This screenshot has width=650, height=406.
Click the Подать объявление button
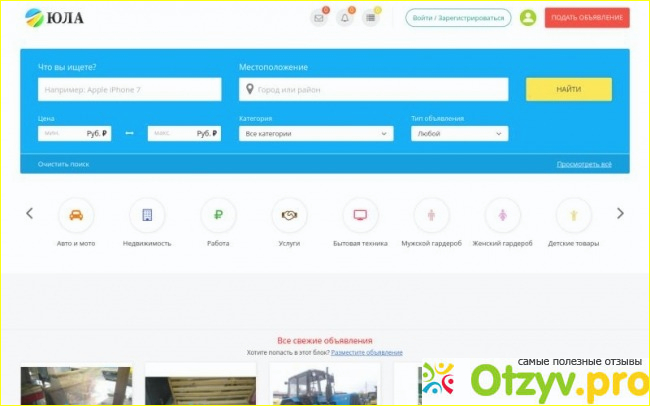point(586,18)
